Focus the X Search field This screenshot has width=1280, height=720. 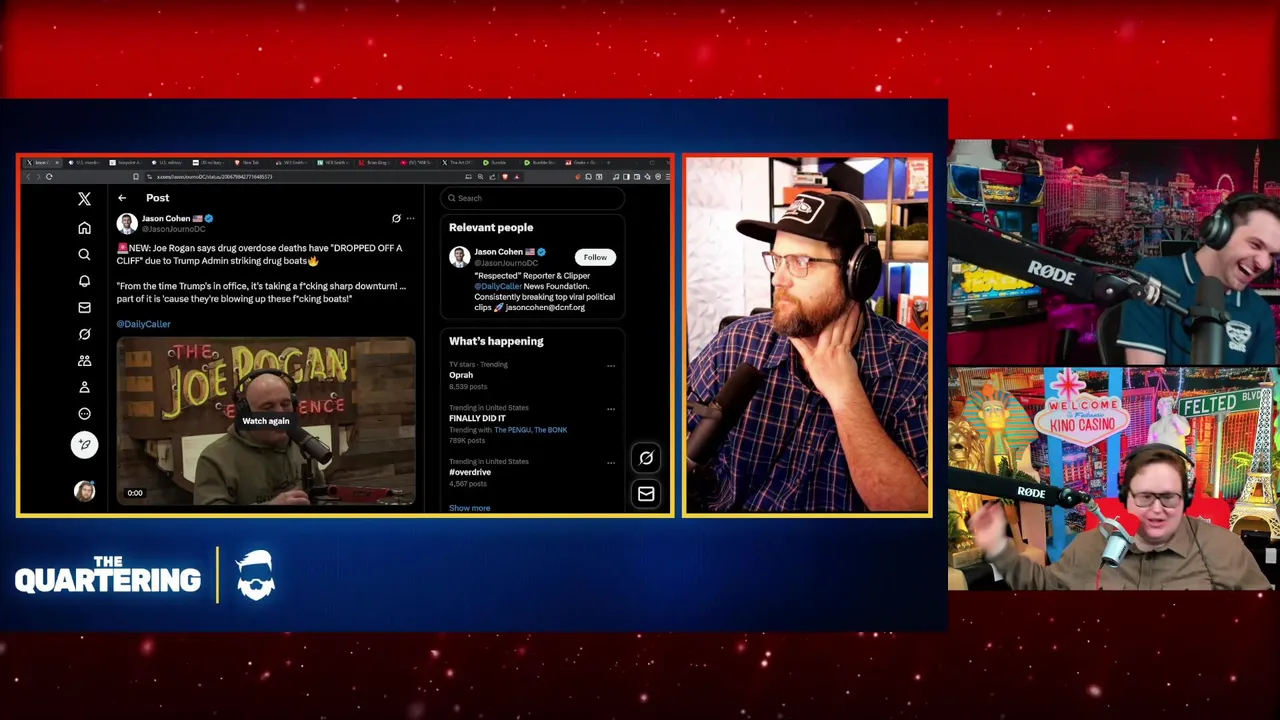pos(534,198)
